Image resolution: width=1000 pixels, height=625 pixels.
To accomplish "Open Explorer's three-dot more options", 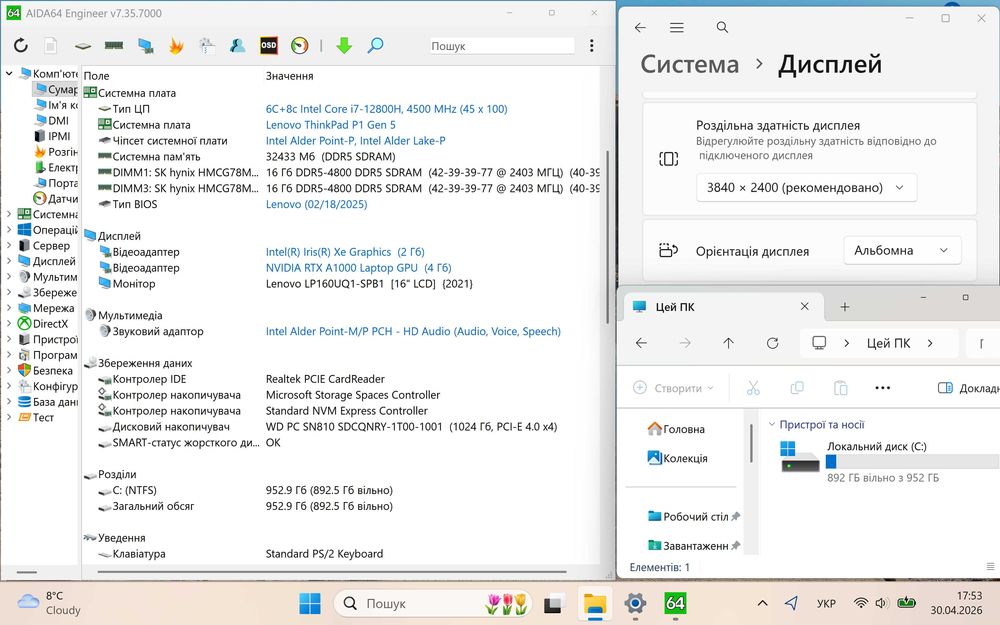I will click(883, 388).
